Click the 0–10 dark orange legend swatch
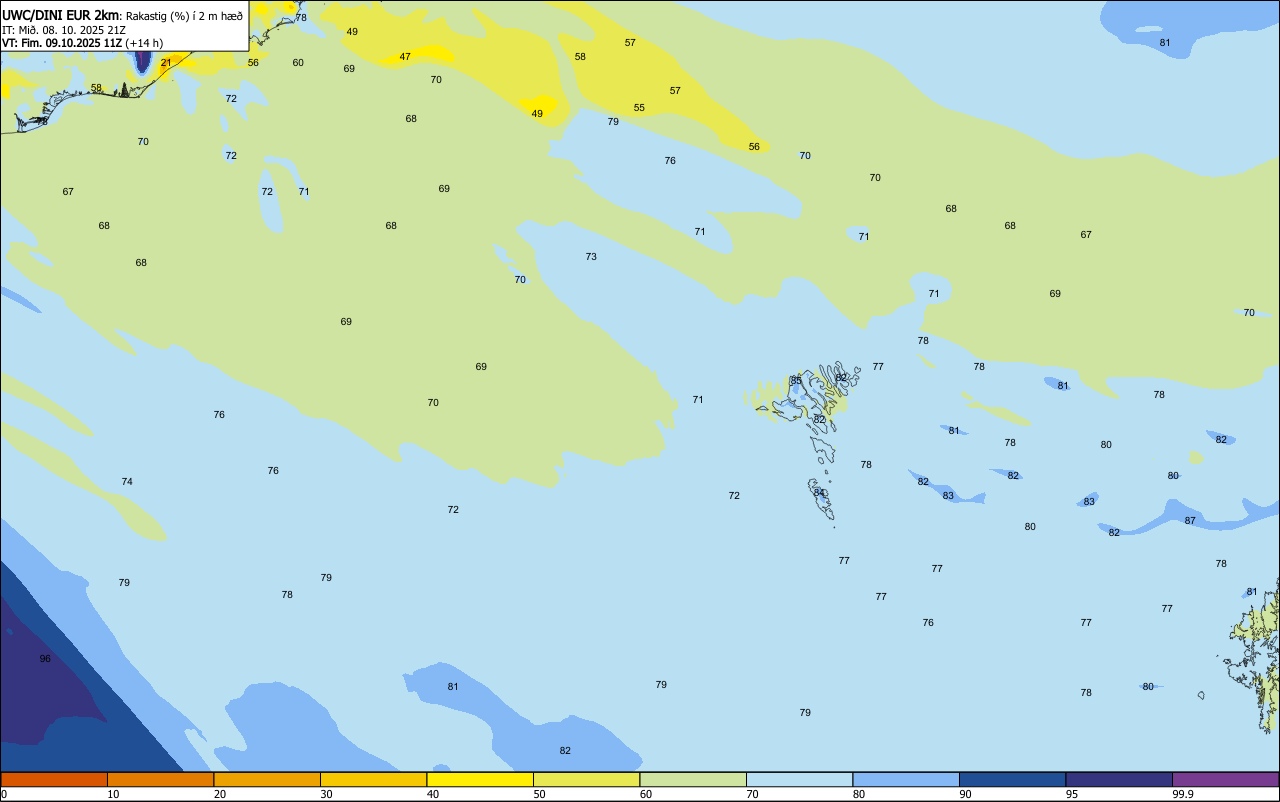The width and height of the screenshot is (1280, 802). (54, 779)
